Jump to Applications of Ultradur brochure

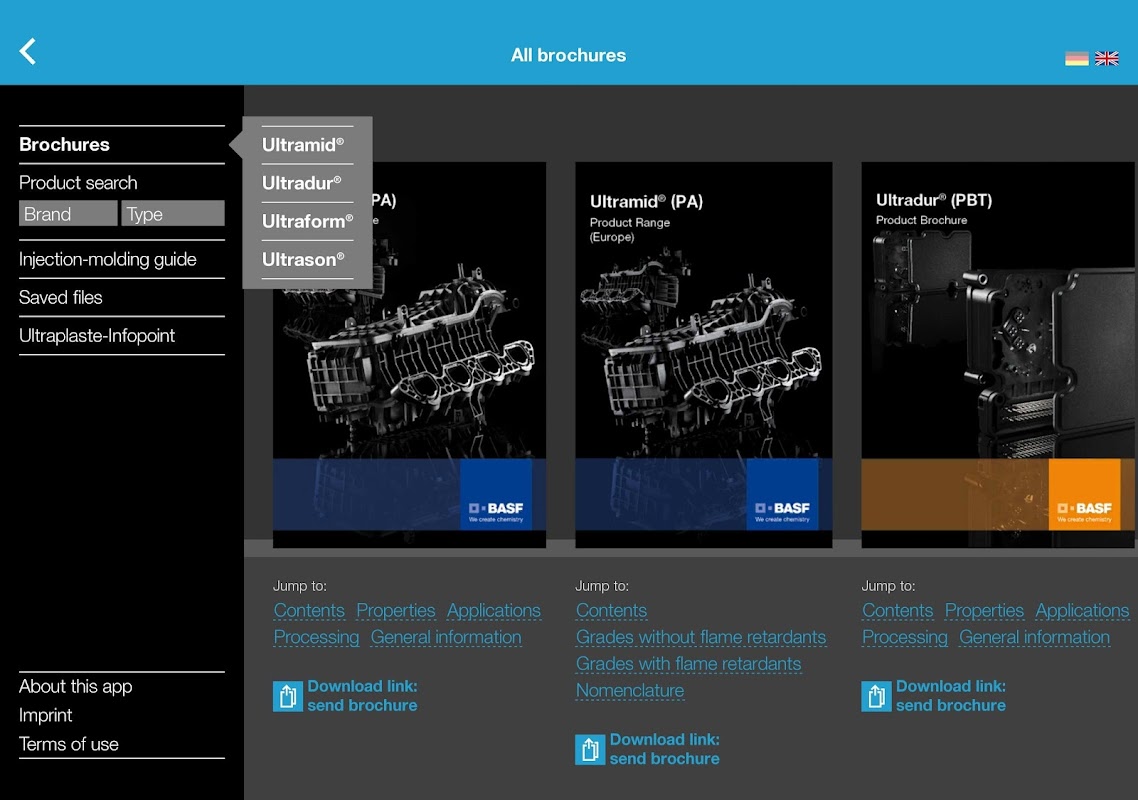[x=1082, y=611]
